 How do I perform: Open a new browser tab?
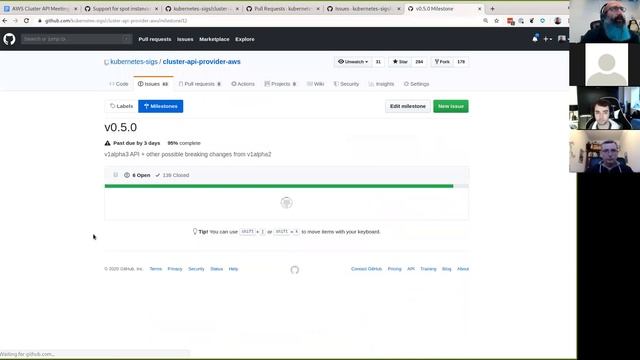(x=492, y=9)
